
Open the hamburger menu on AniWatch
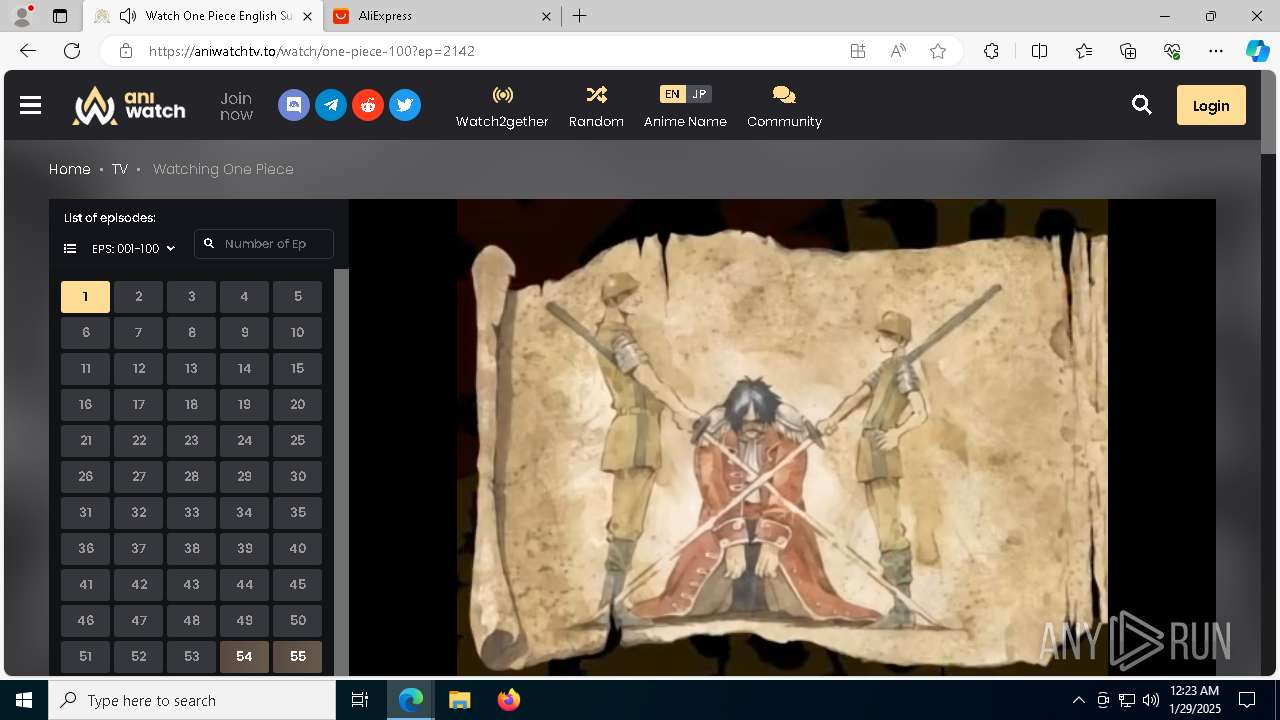[x=30, y=105]
